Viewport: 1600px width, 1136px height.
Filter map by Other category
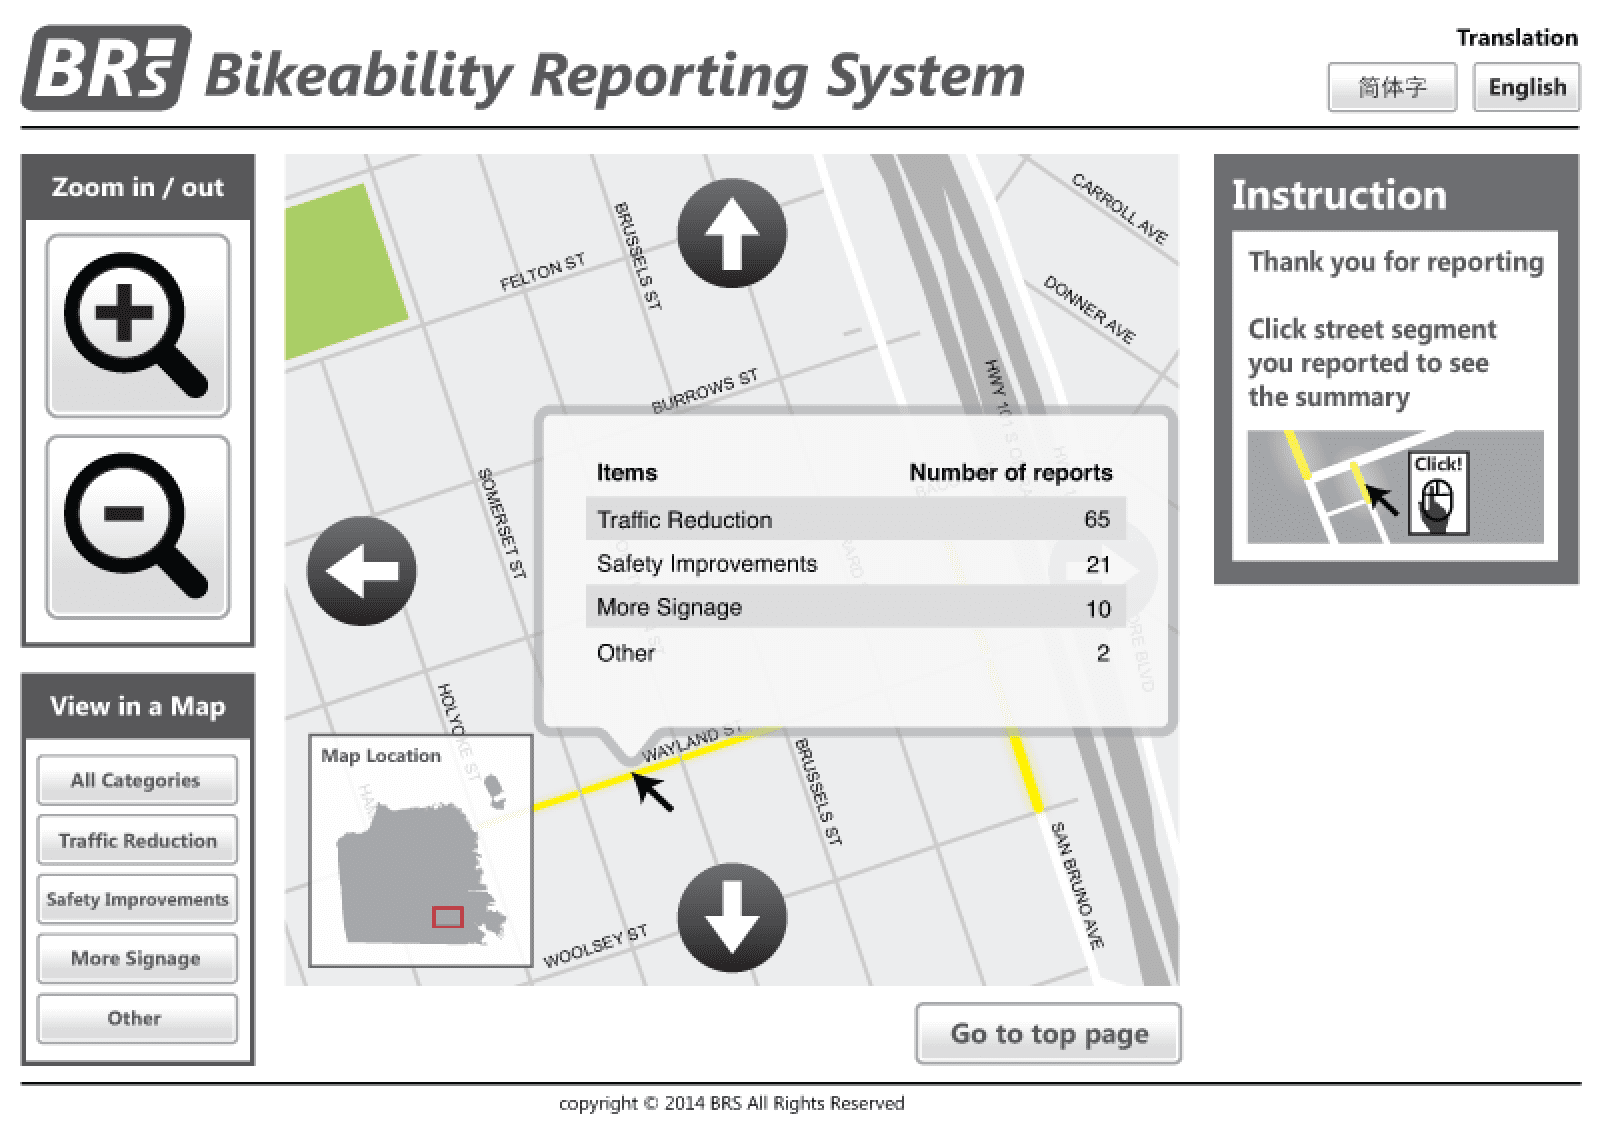[137, 1018]
